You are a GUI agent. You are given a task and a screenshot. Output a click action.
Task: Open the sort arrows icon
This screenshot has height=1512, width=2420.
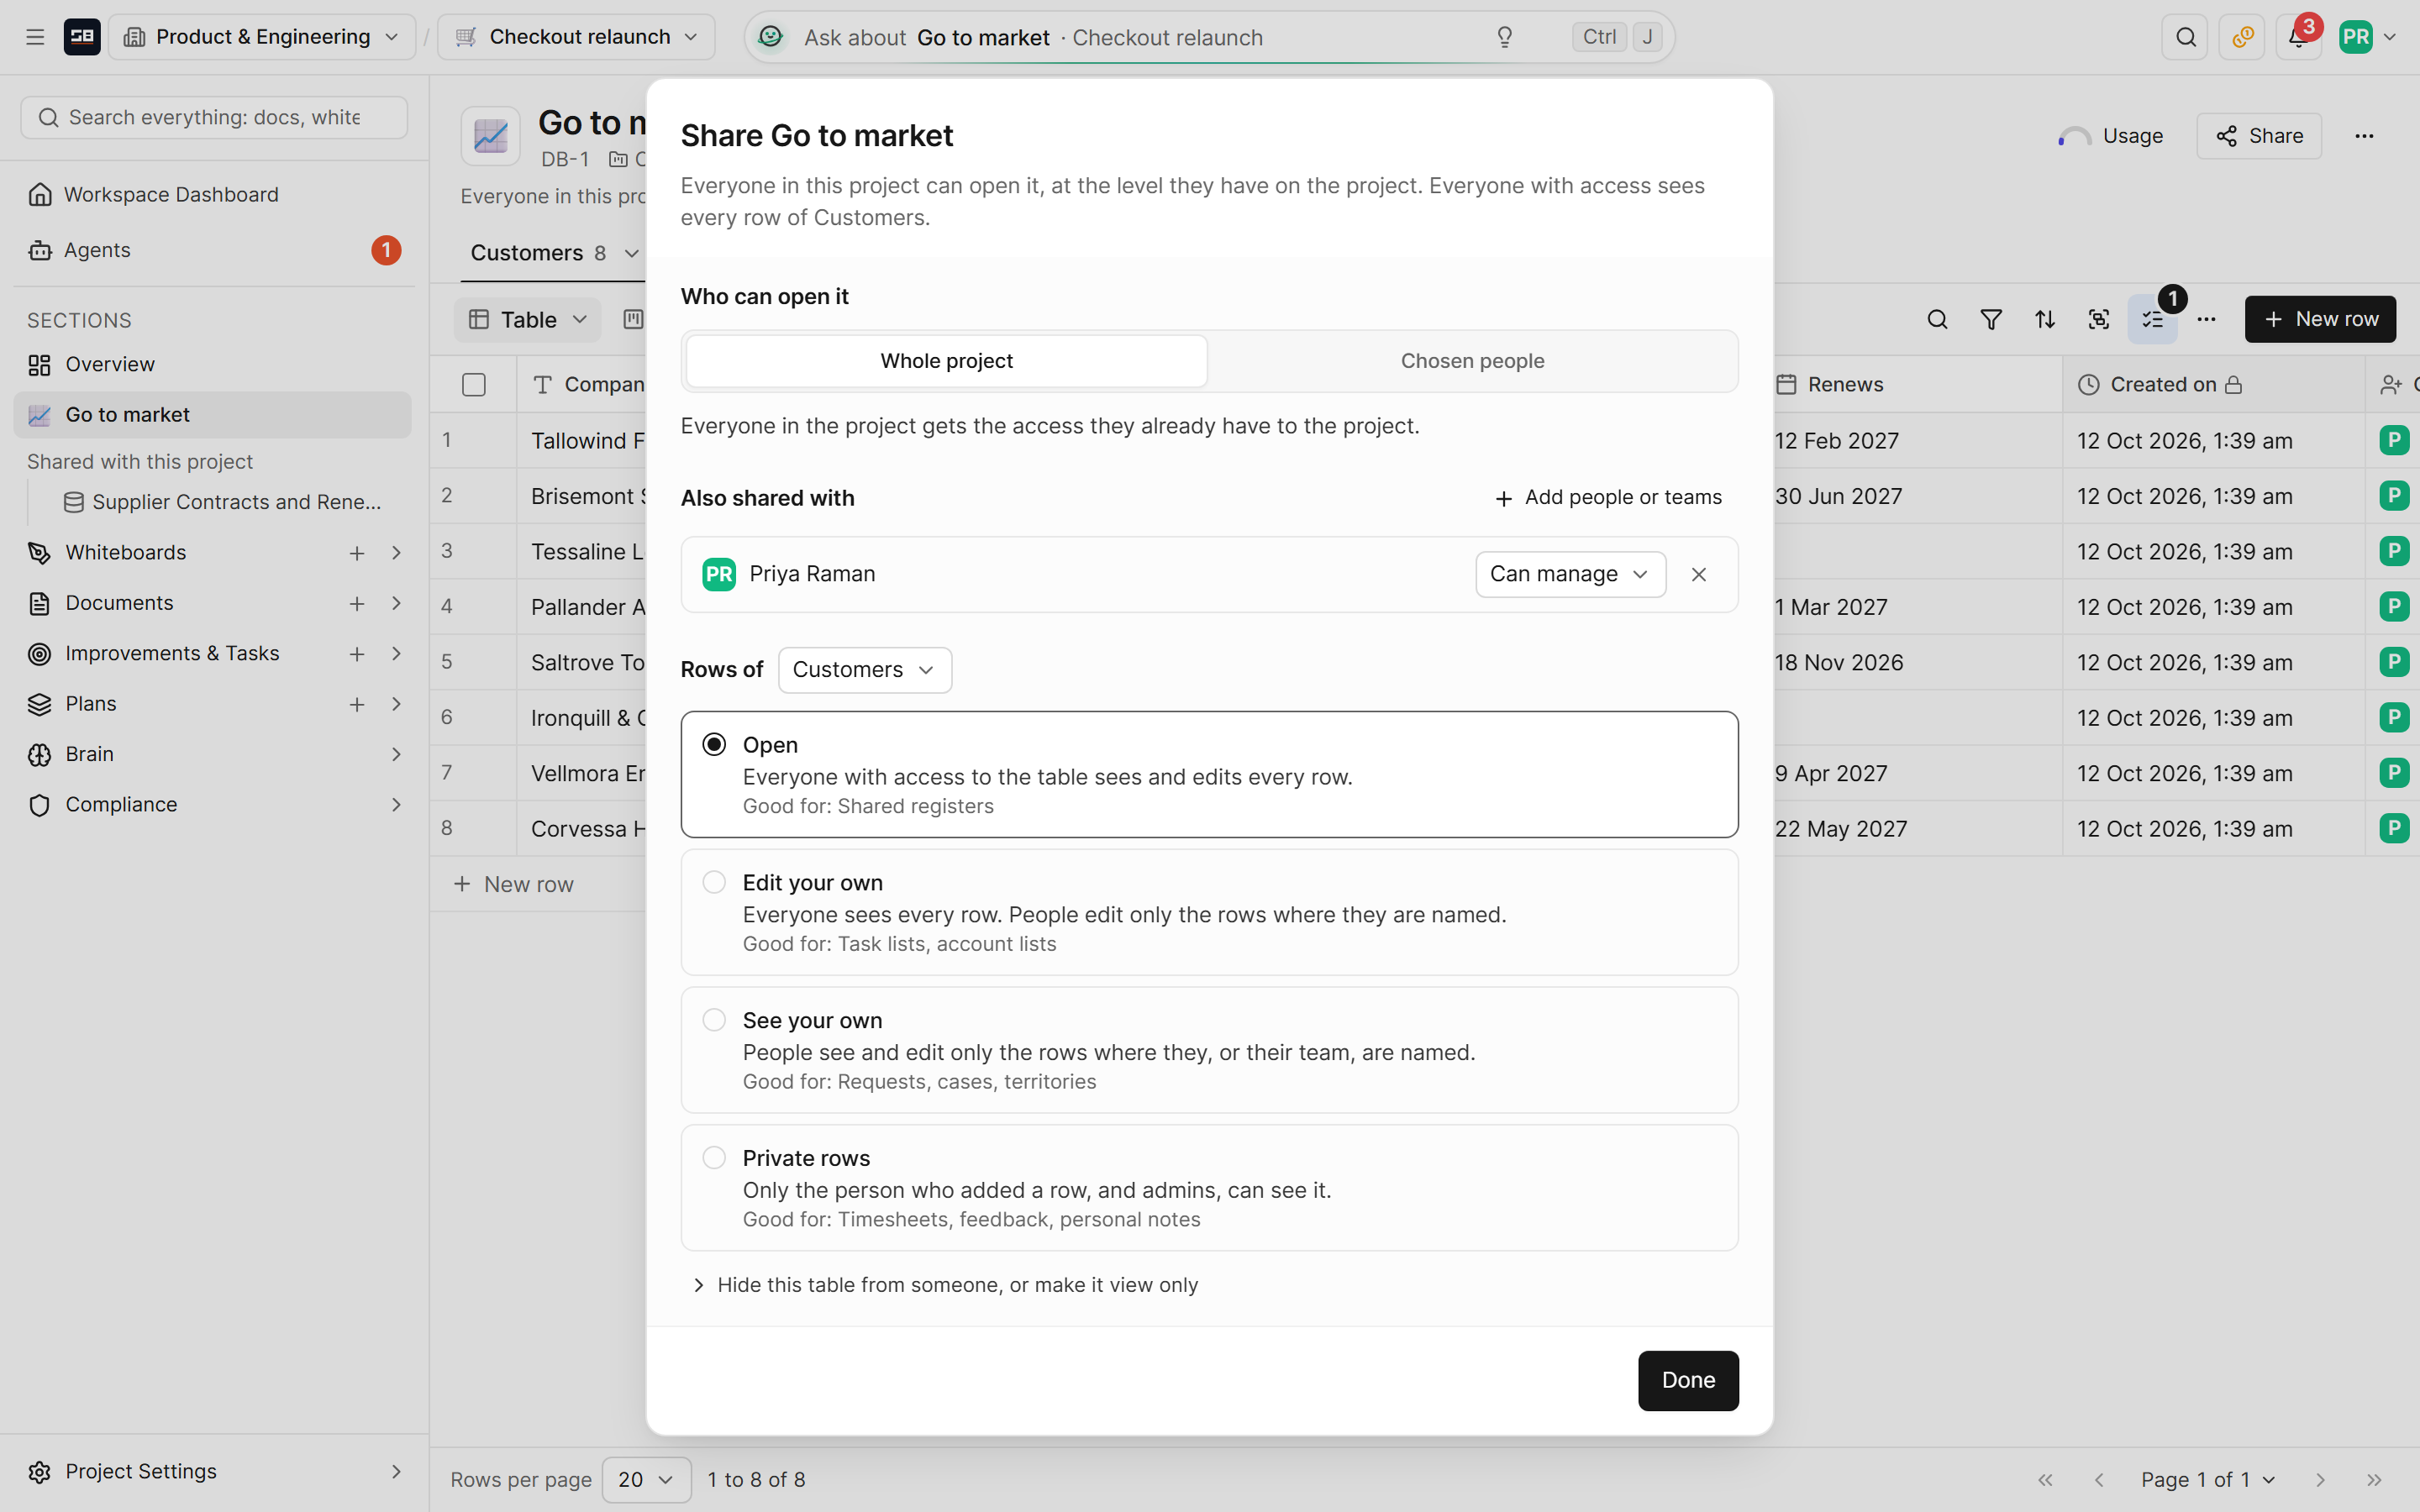click(2045, 319)
